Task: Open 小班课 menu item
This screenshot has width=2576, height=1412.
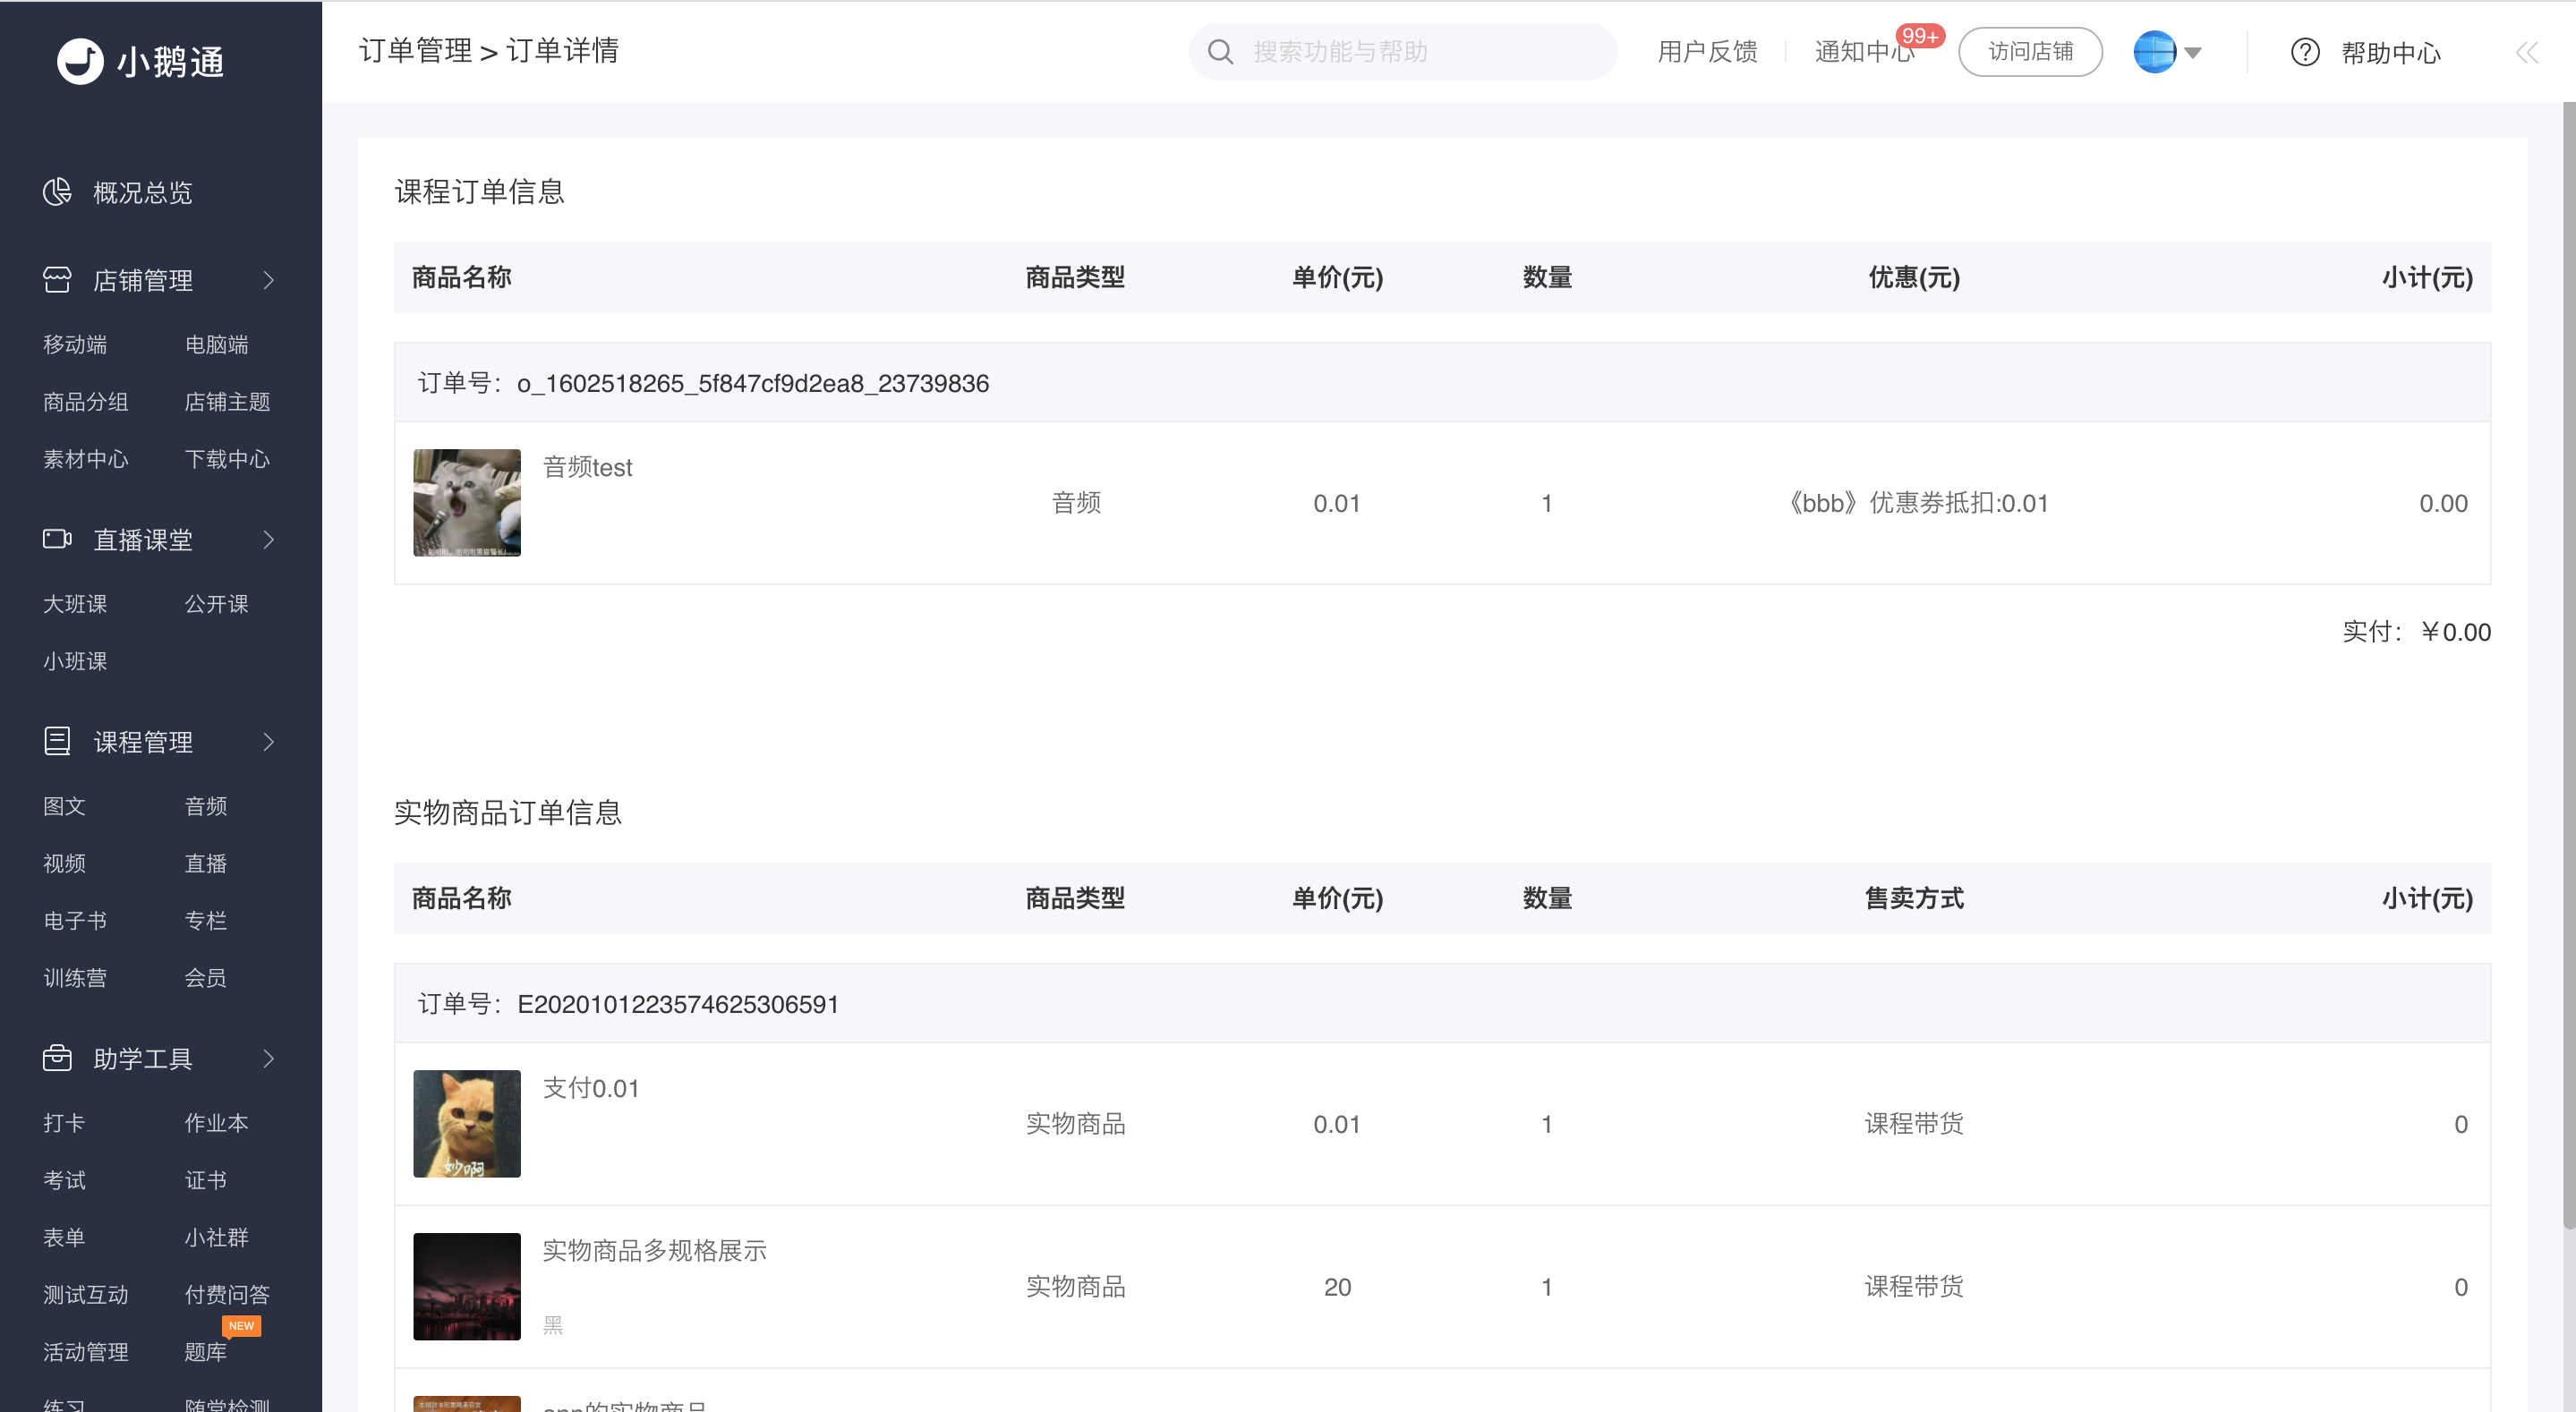Action: pos(75,660)
